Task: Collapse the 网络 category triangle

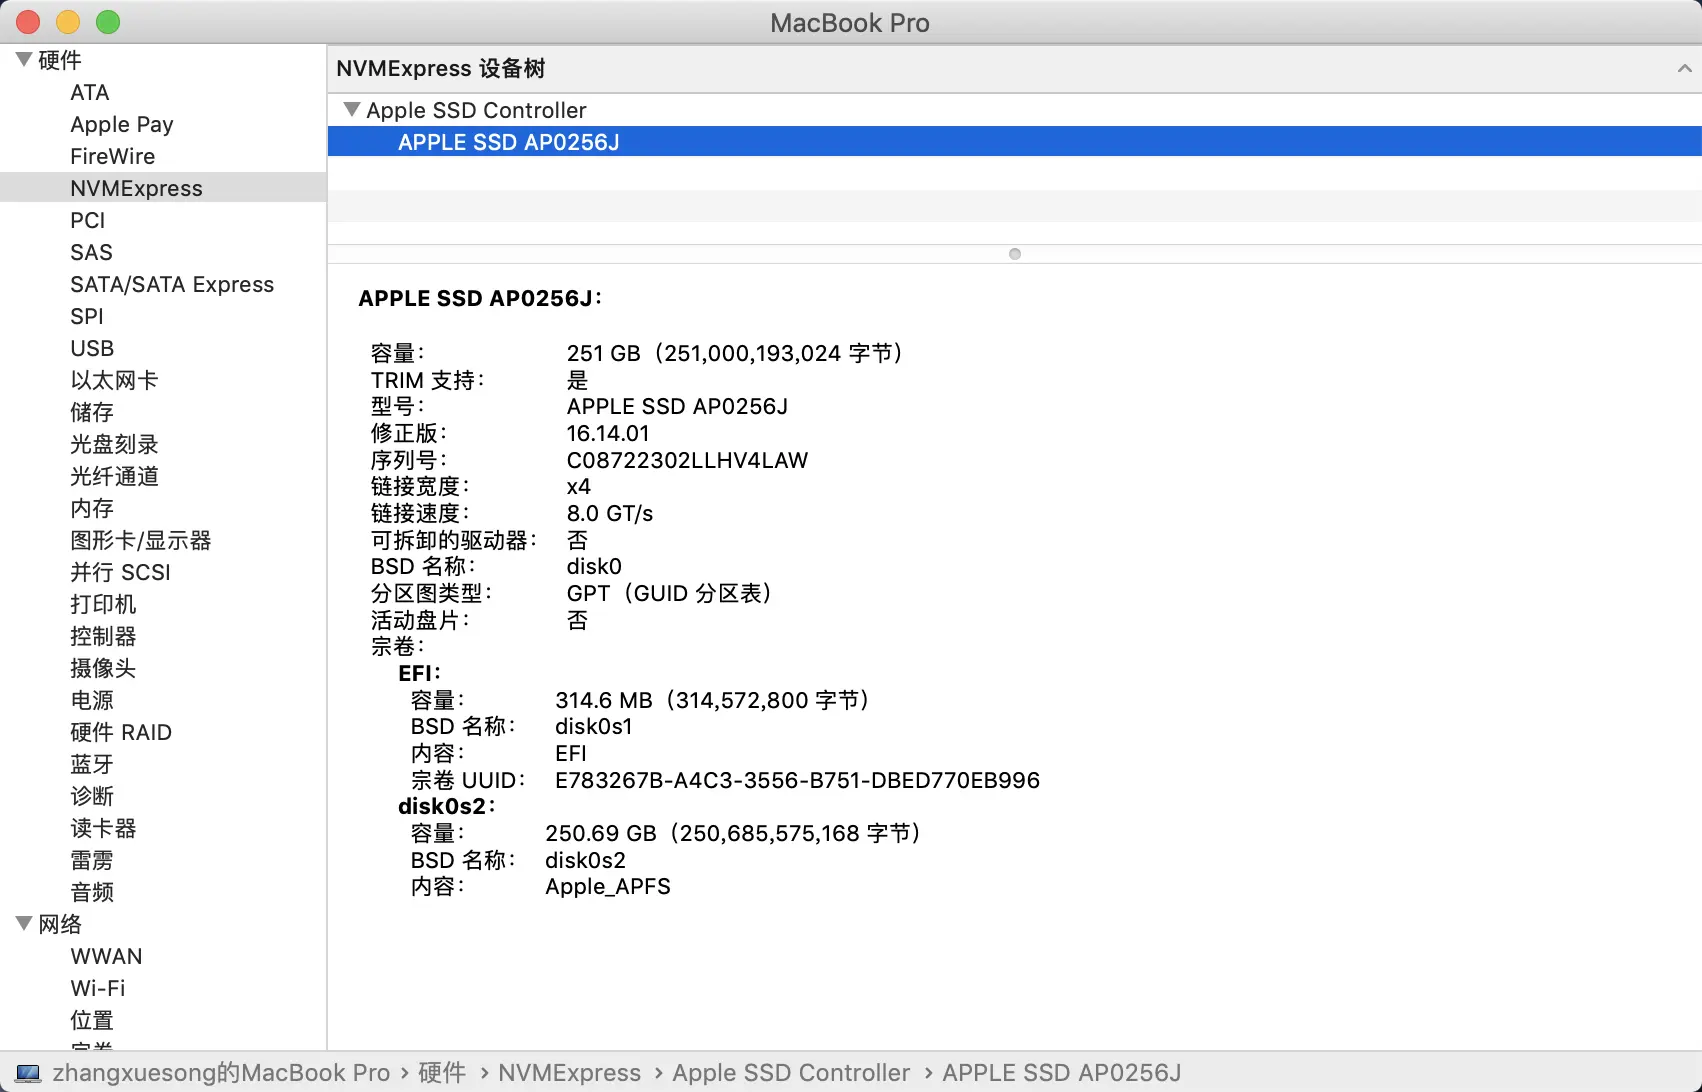Action: tap(24, 923)
